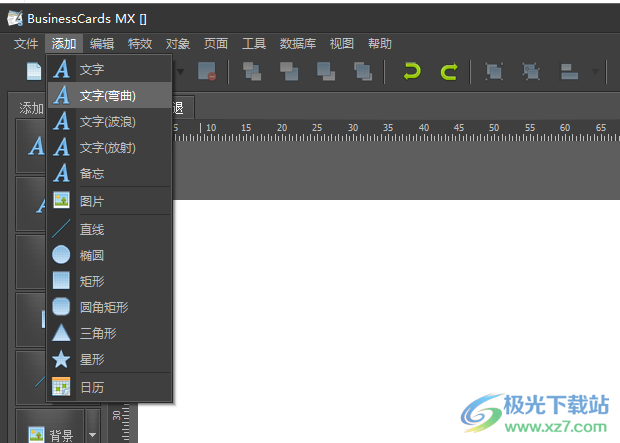Click the BusinessCards MX application icon

coord(15,18)
